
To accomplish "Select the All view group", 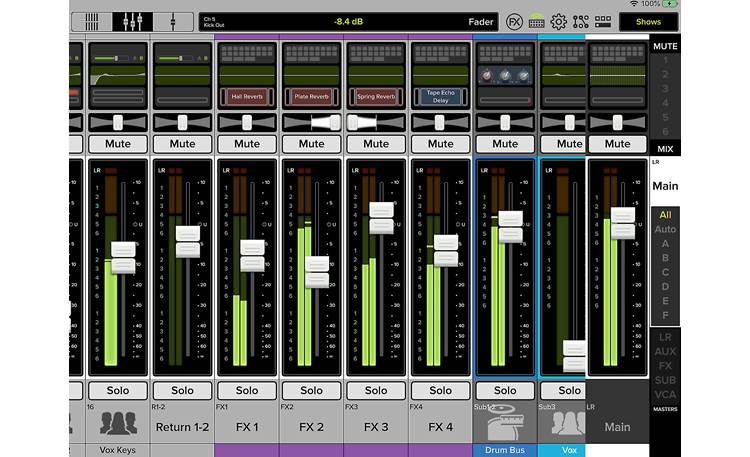I will (665, 215).
